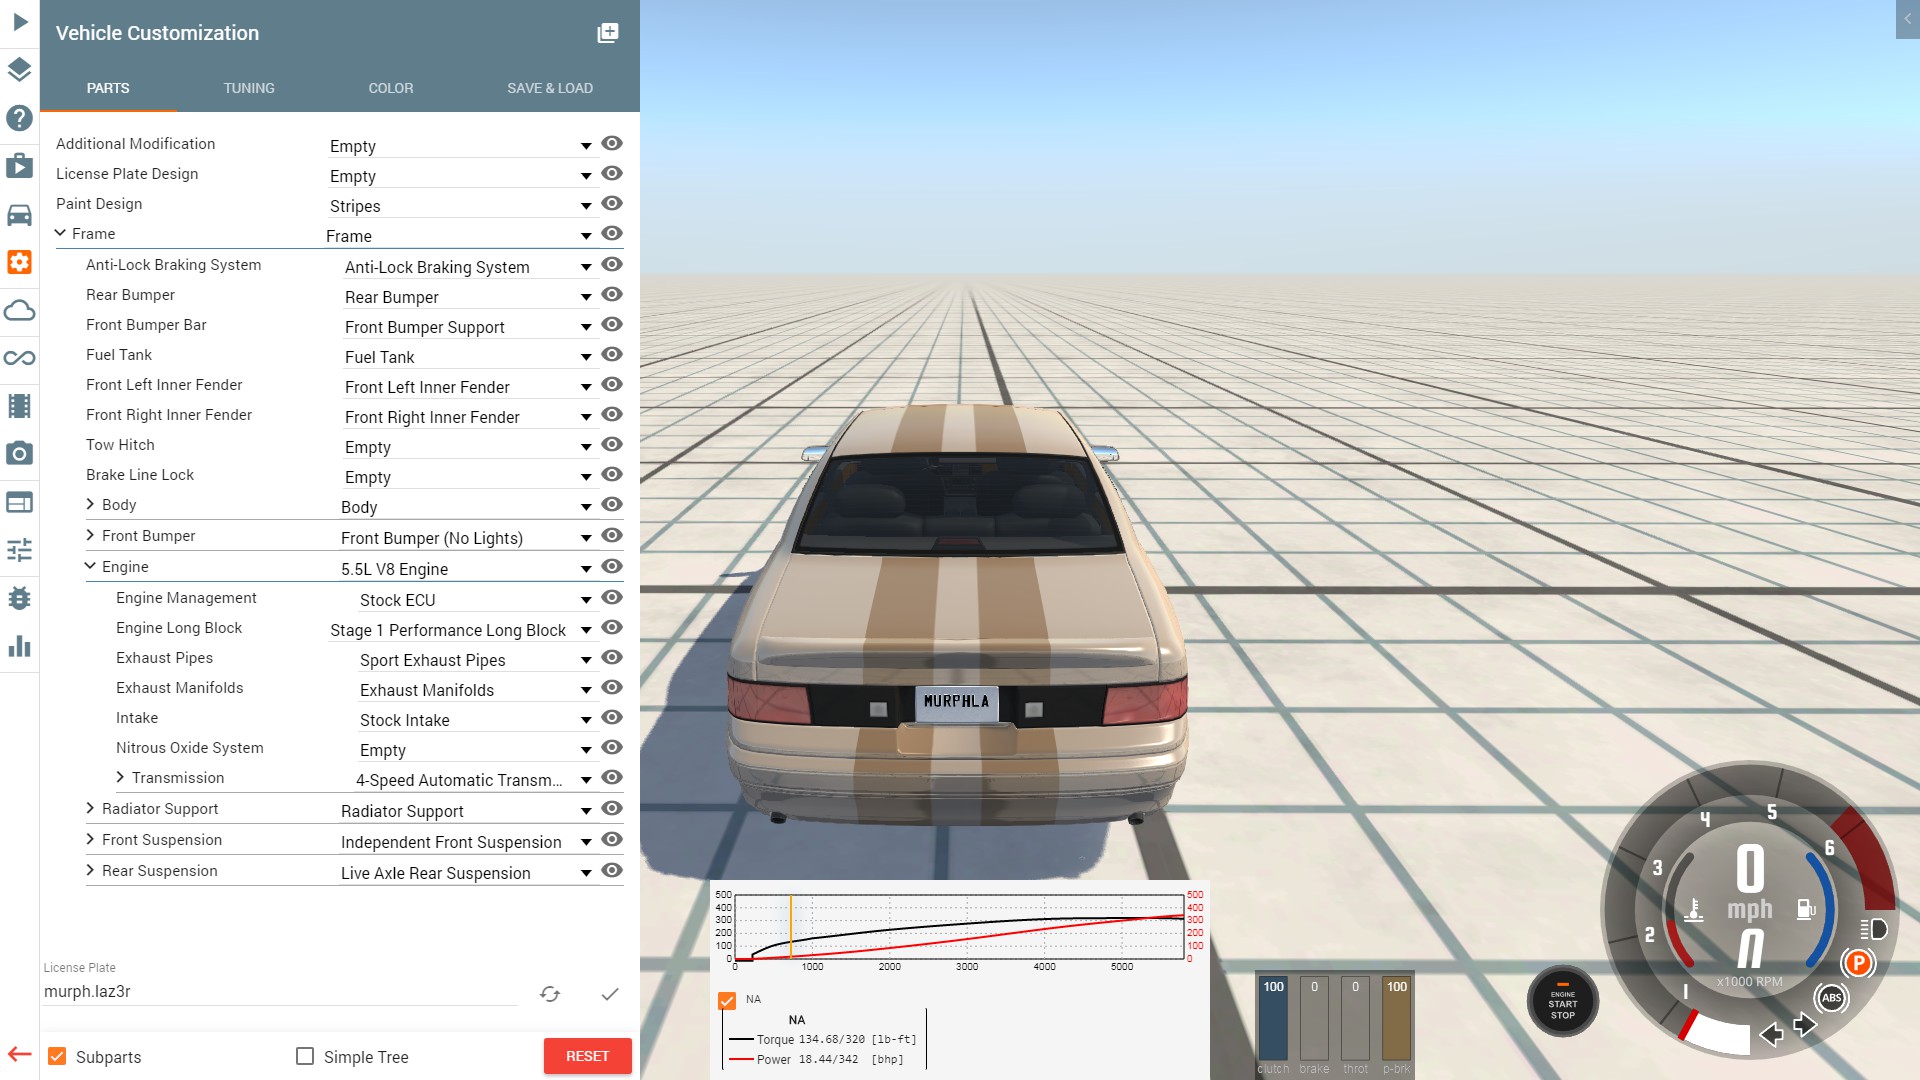Uncheck the Subparts checkbox

[58, 1057]
